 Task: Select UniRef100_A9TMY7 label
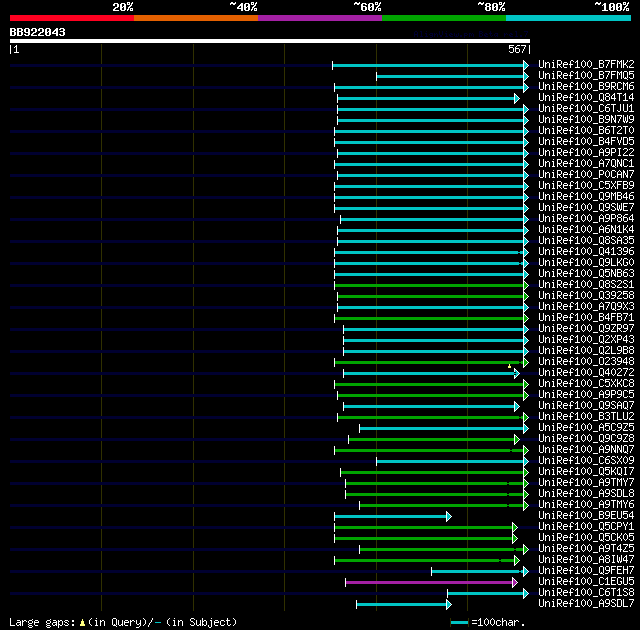[x=586, y=483]
